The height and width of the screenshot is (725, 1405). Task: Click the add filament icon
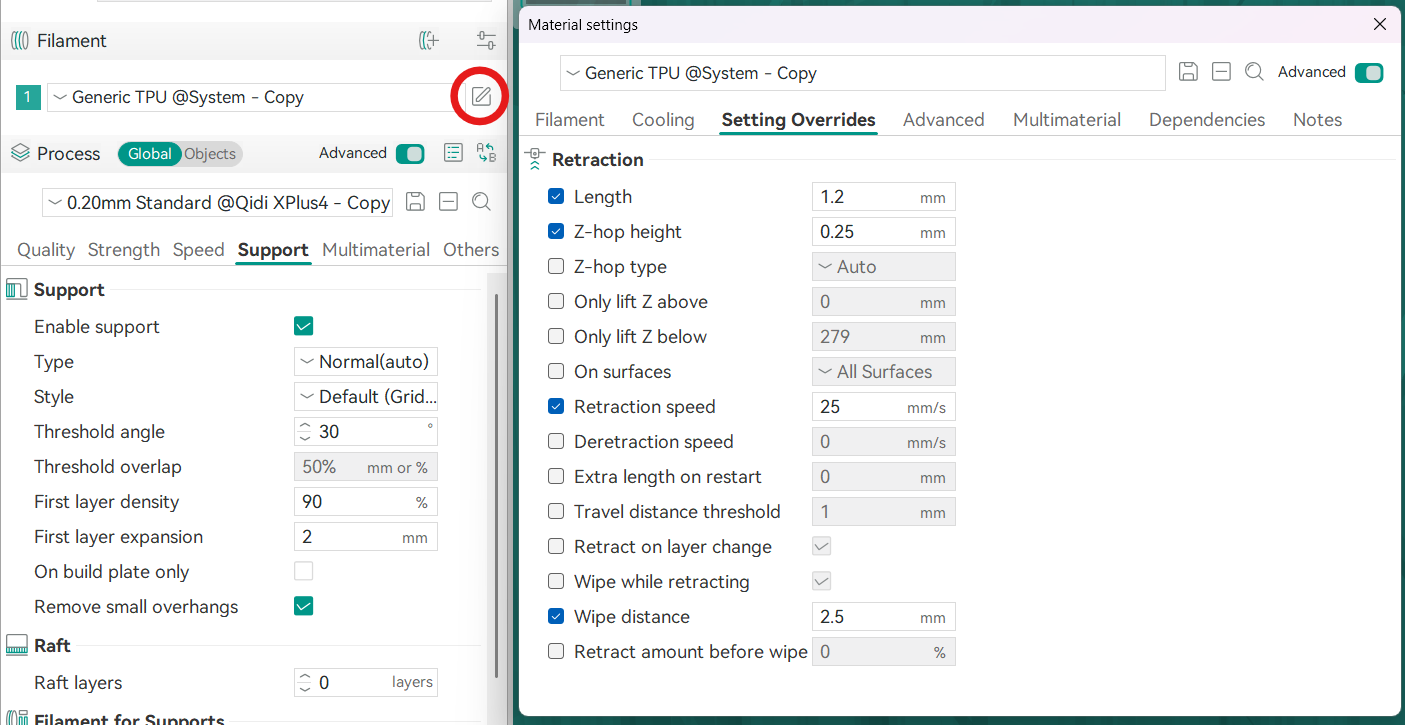(428, 41)
